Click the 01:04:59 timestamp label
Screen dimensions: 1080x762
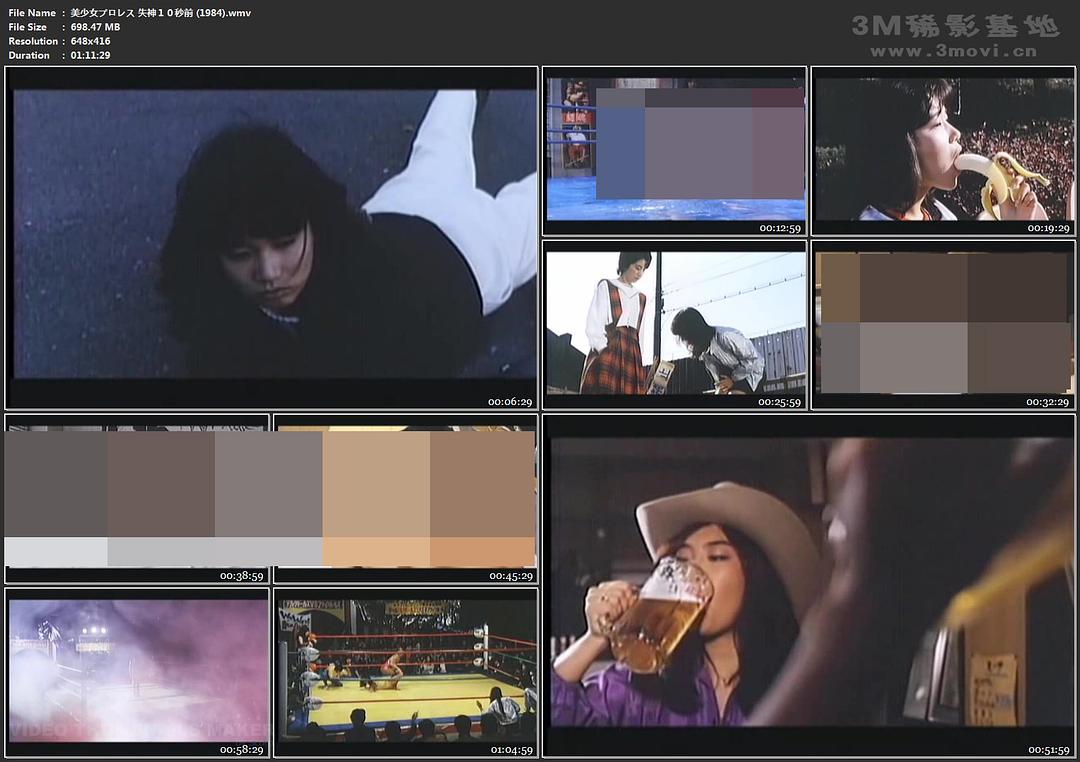coord(512,750)
